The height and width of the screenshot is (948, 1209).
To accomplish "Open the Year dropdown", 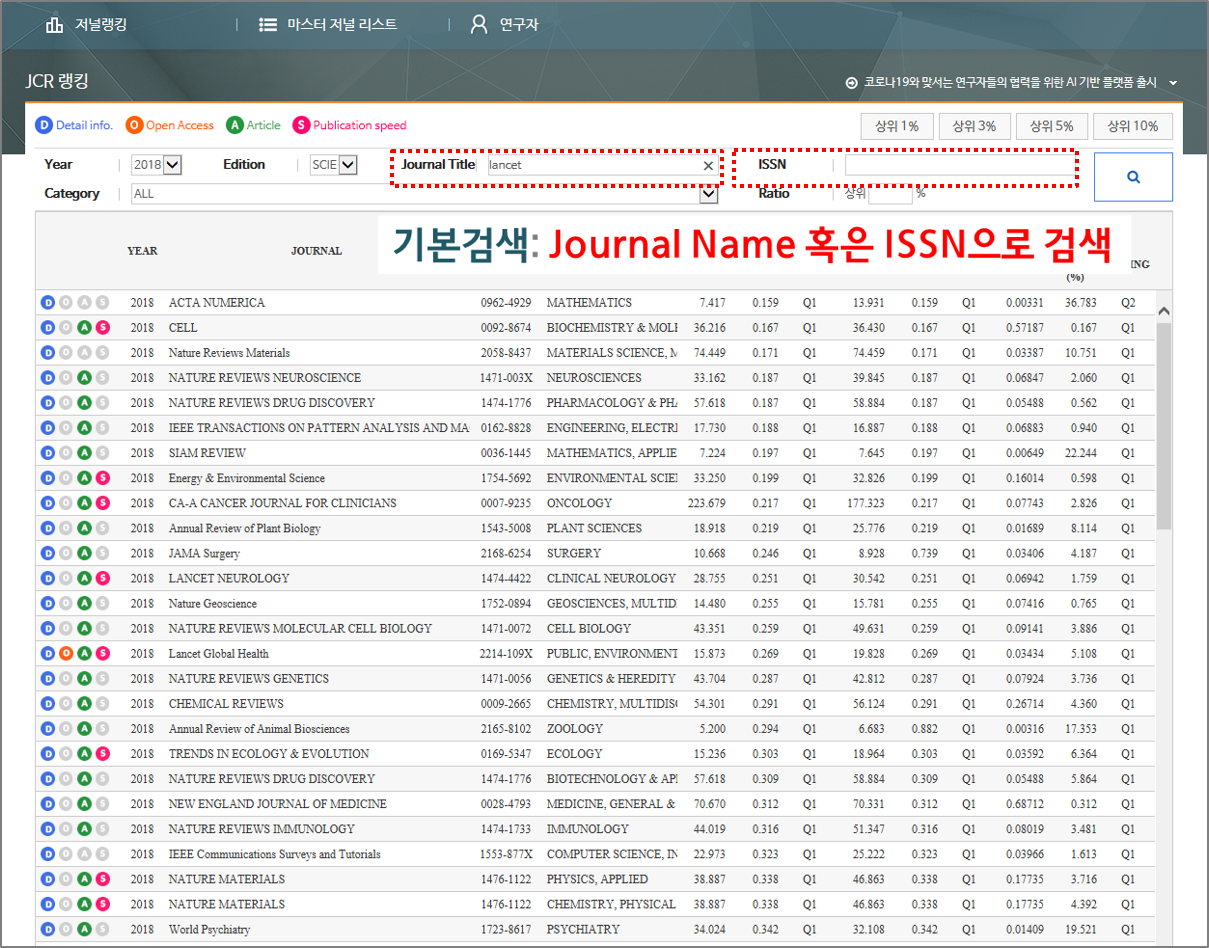I will click(171, 165).
